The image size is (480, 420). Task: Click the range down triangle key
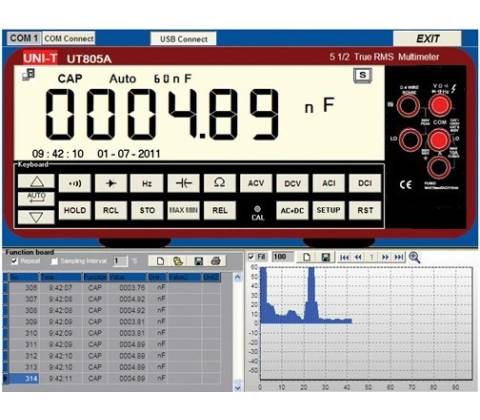click(x=36, y=217)
